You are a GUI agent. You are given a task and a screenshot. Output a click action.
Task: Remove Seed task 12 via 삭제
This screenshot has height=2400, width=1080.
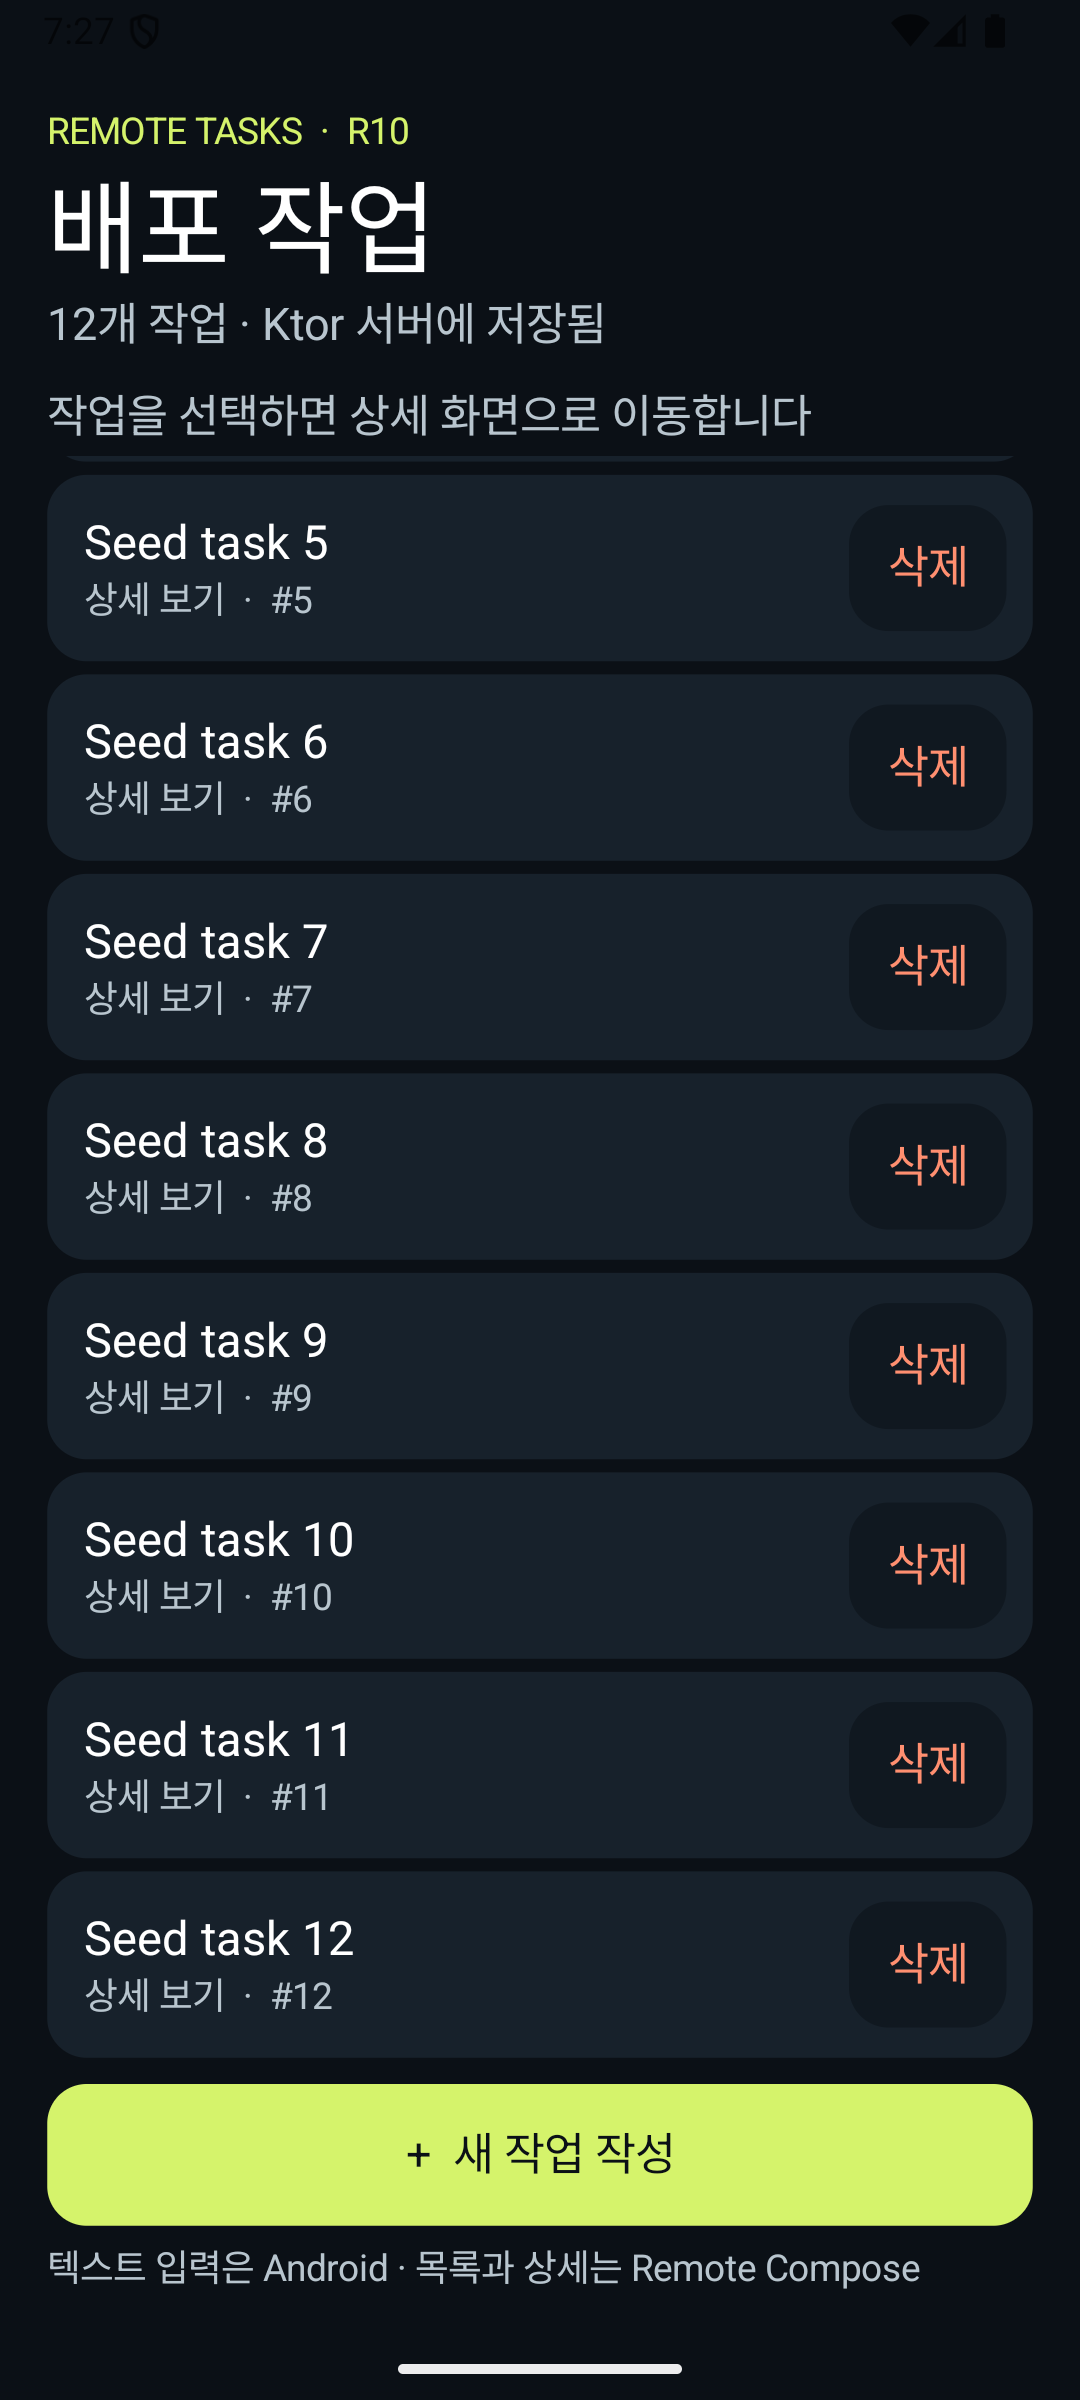click(x=927, y=1964)
